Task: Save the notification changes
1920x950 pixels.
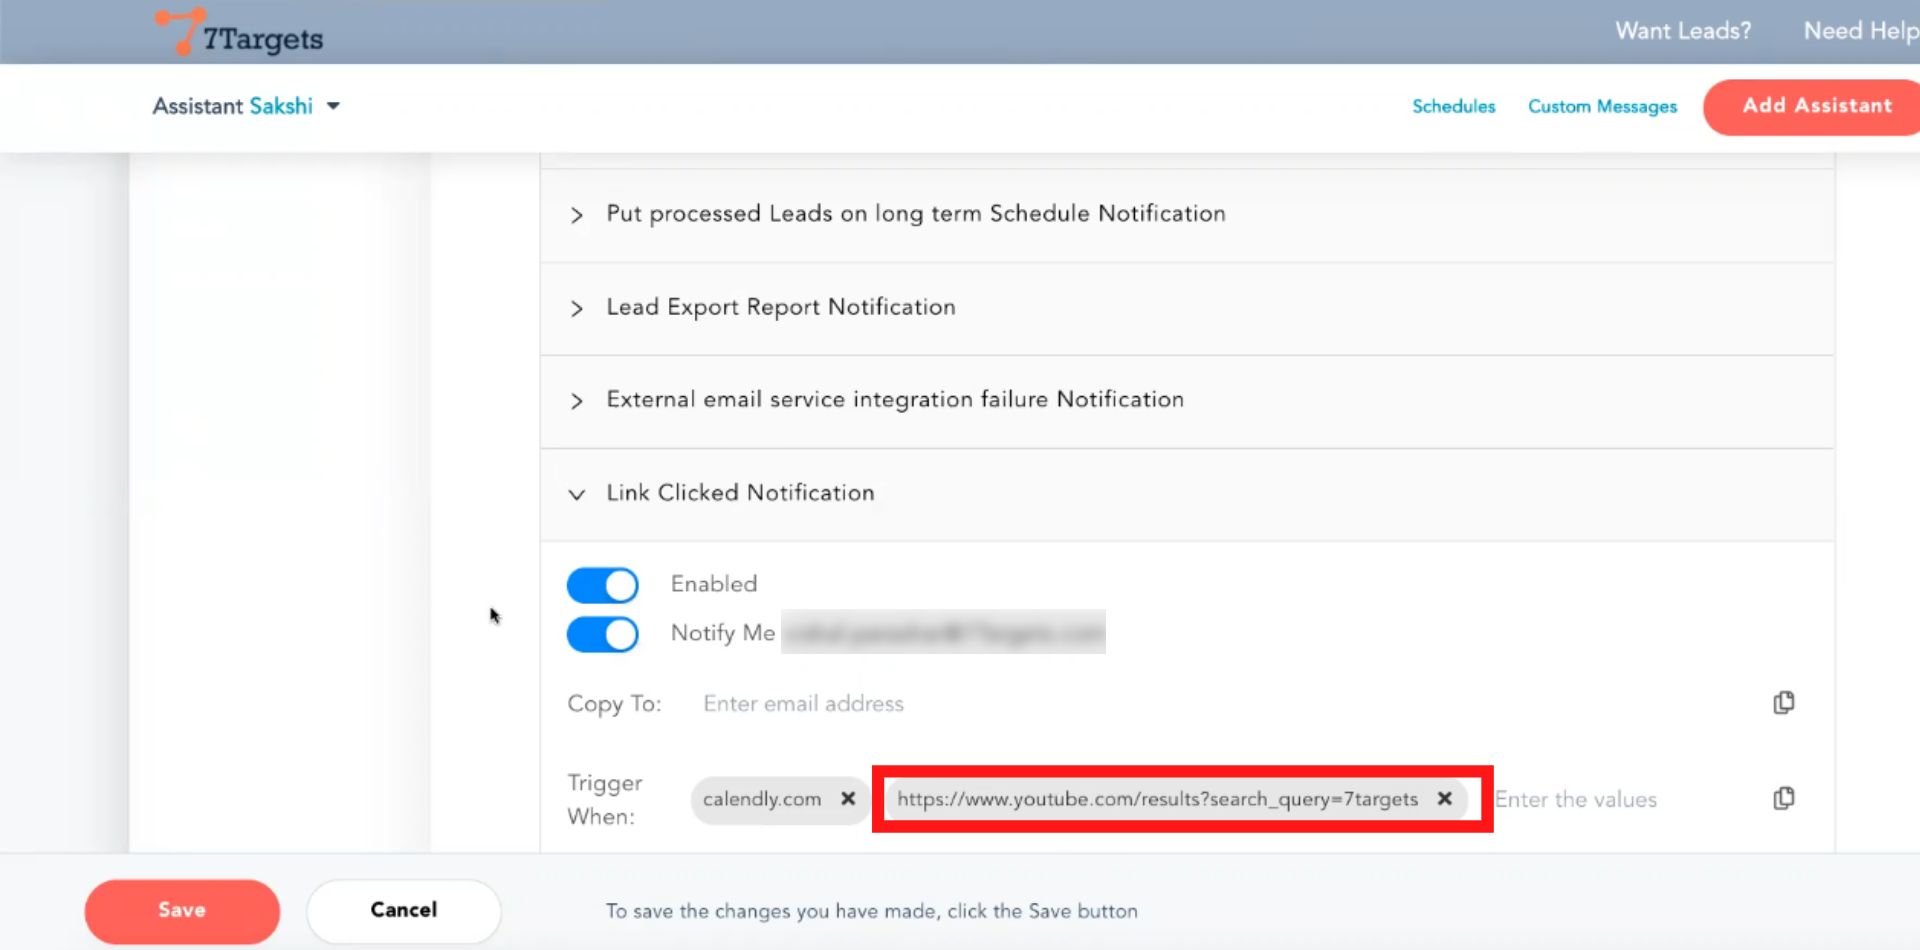Action: point(182,910)
